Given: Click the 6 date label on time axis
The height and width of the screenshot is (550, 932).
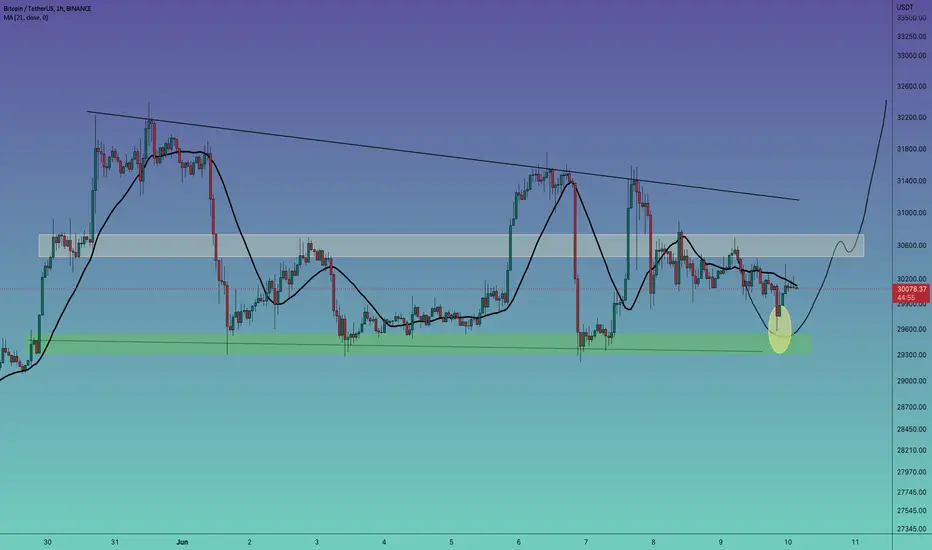Looking at the screenshot, I should (x=518, y=542).
